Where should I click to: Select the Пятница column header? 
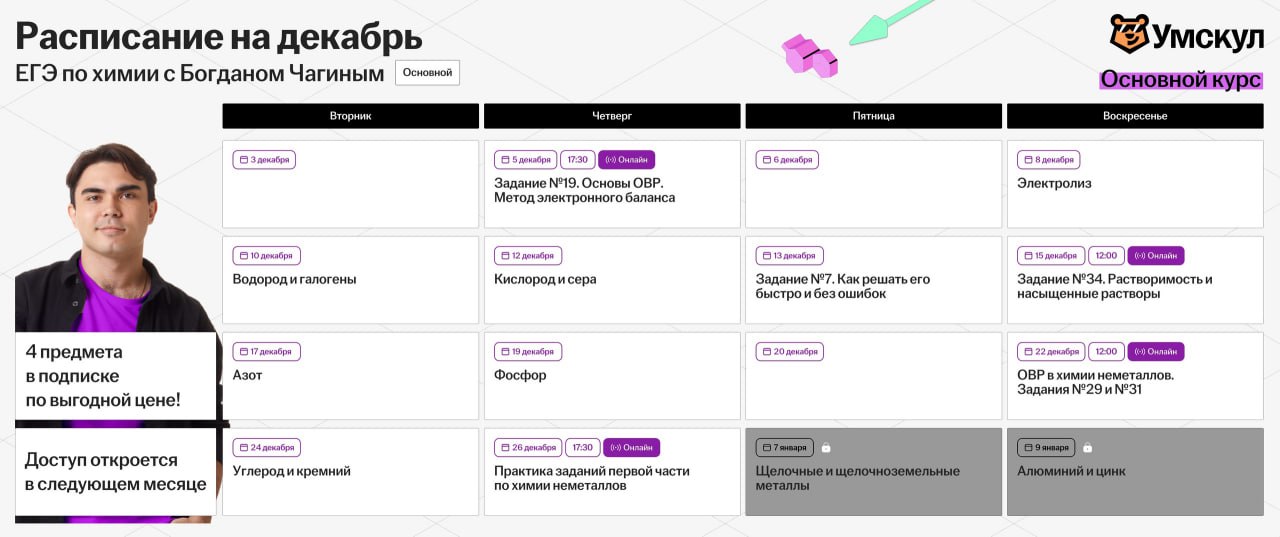(873, 116)
